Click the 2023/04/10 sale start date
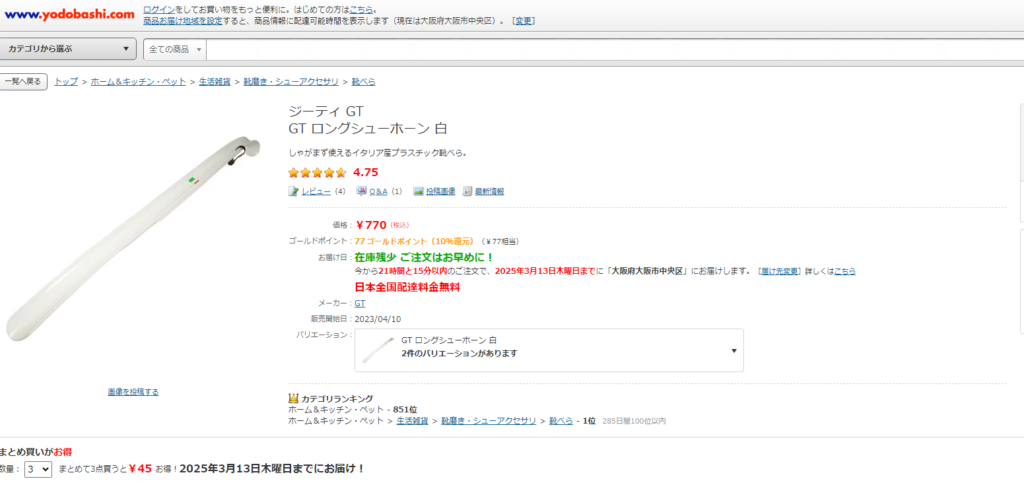This screenshot has height=481, width=1024. (377, 319)
